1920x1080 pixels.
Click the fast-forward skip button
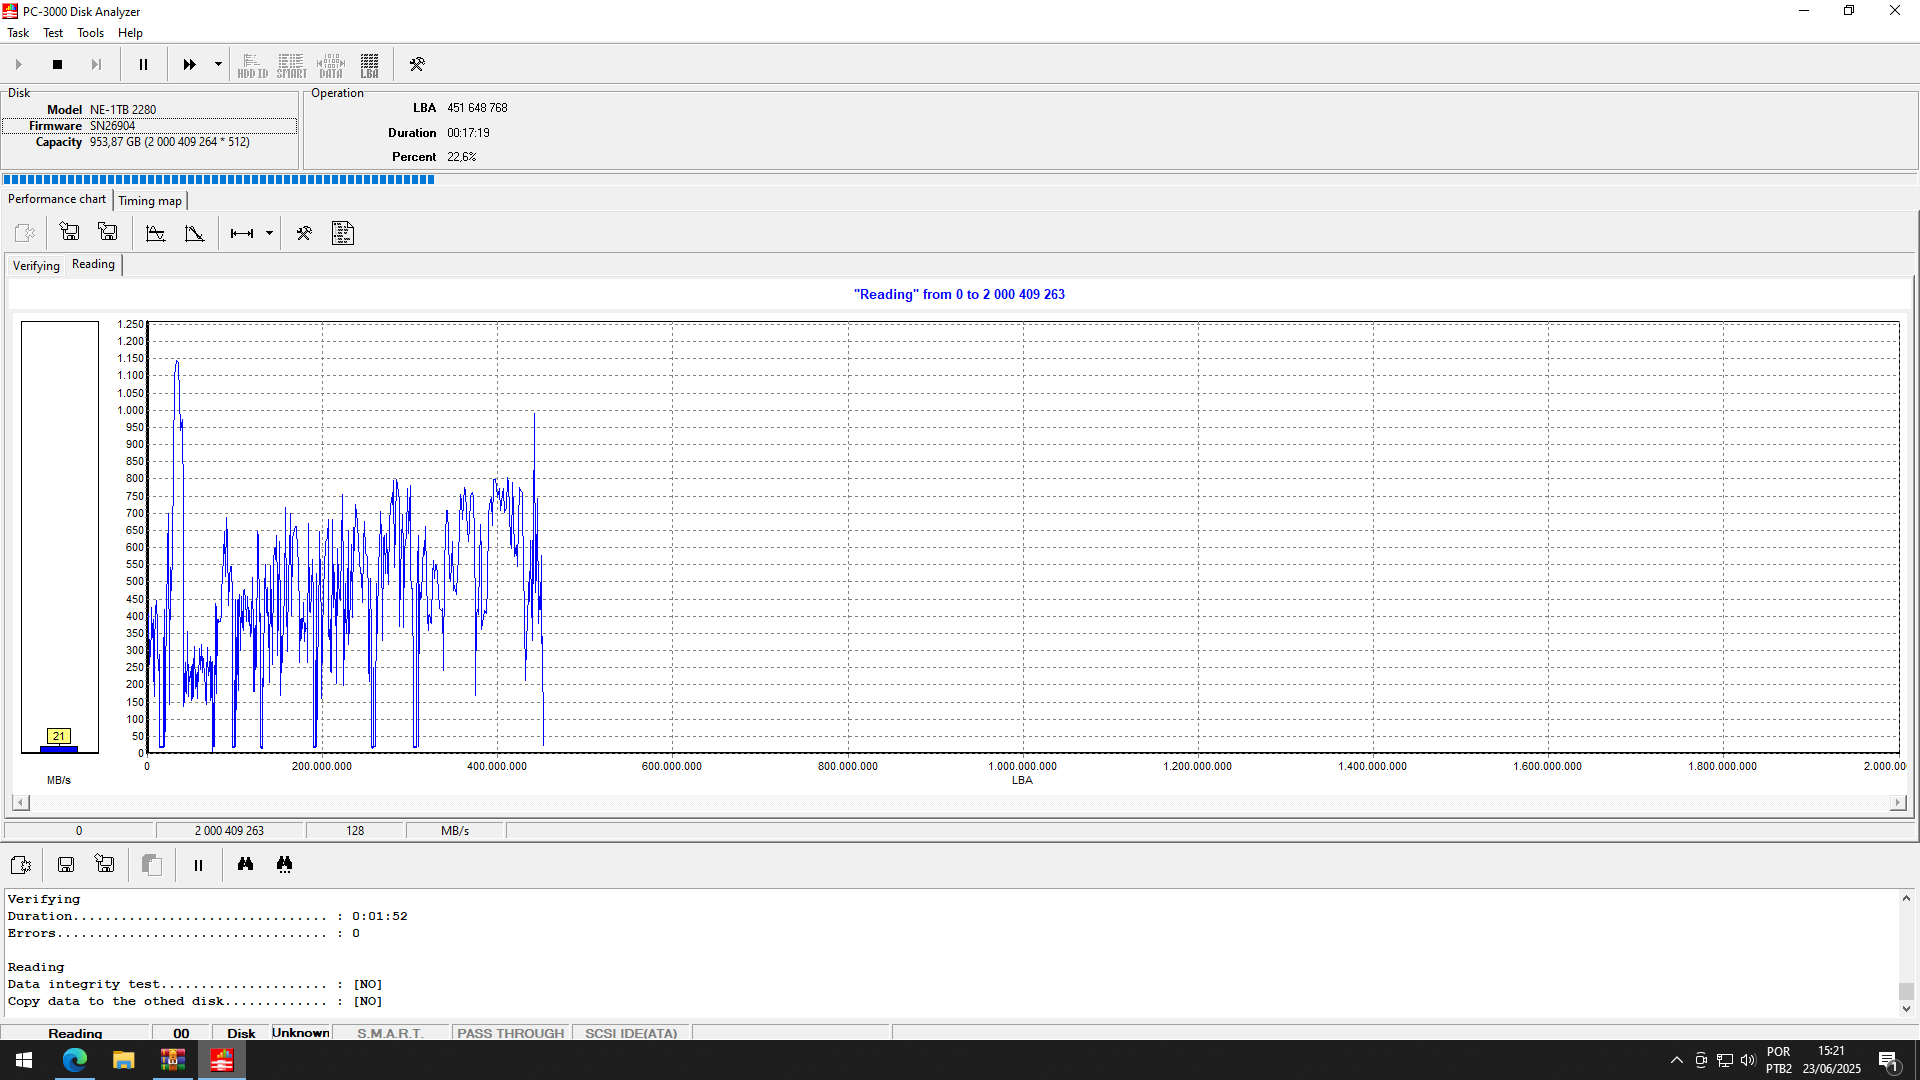pyautogui.click(x=189, y=64)
